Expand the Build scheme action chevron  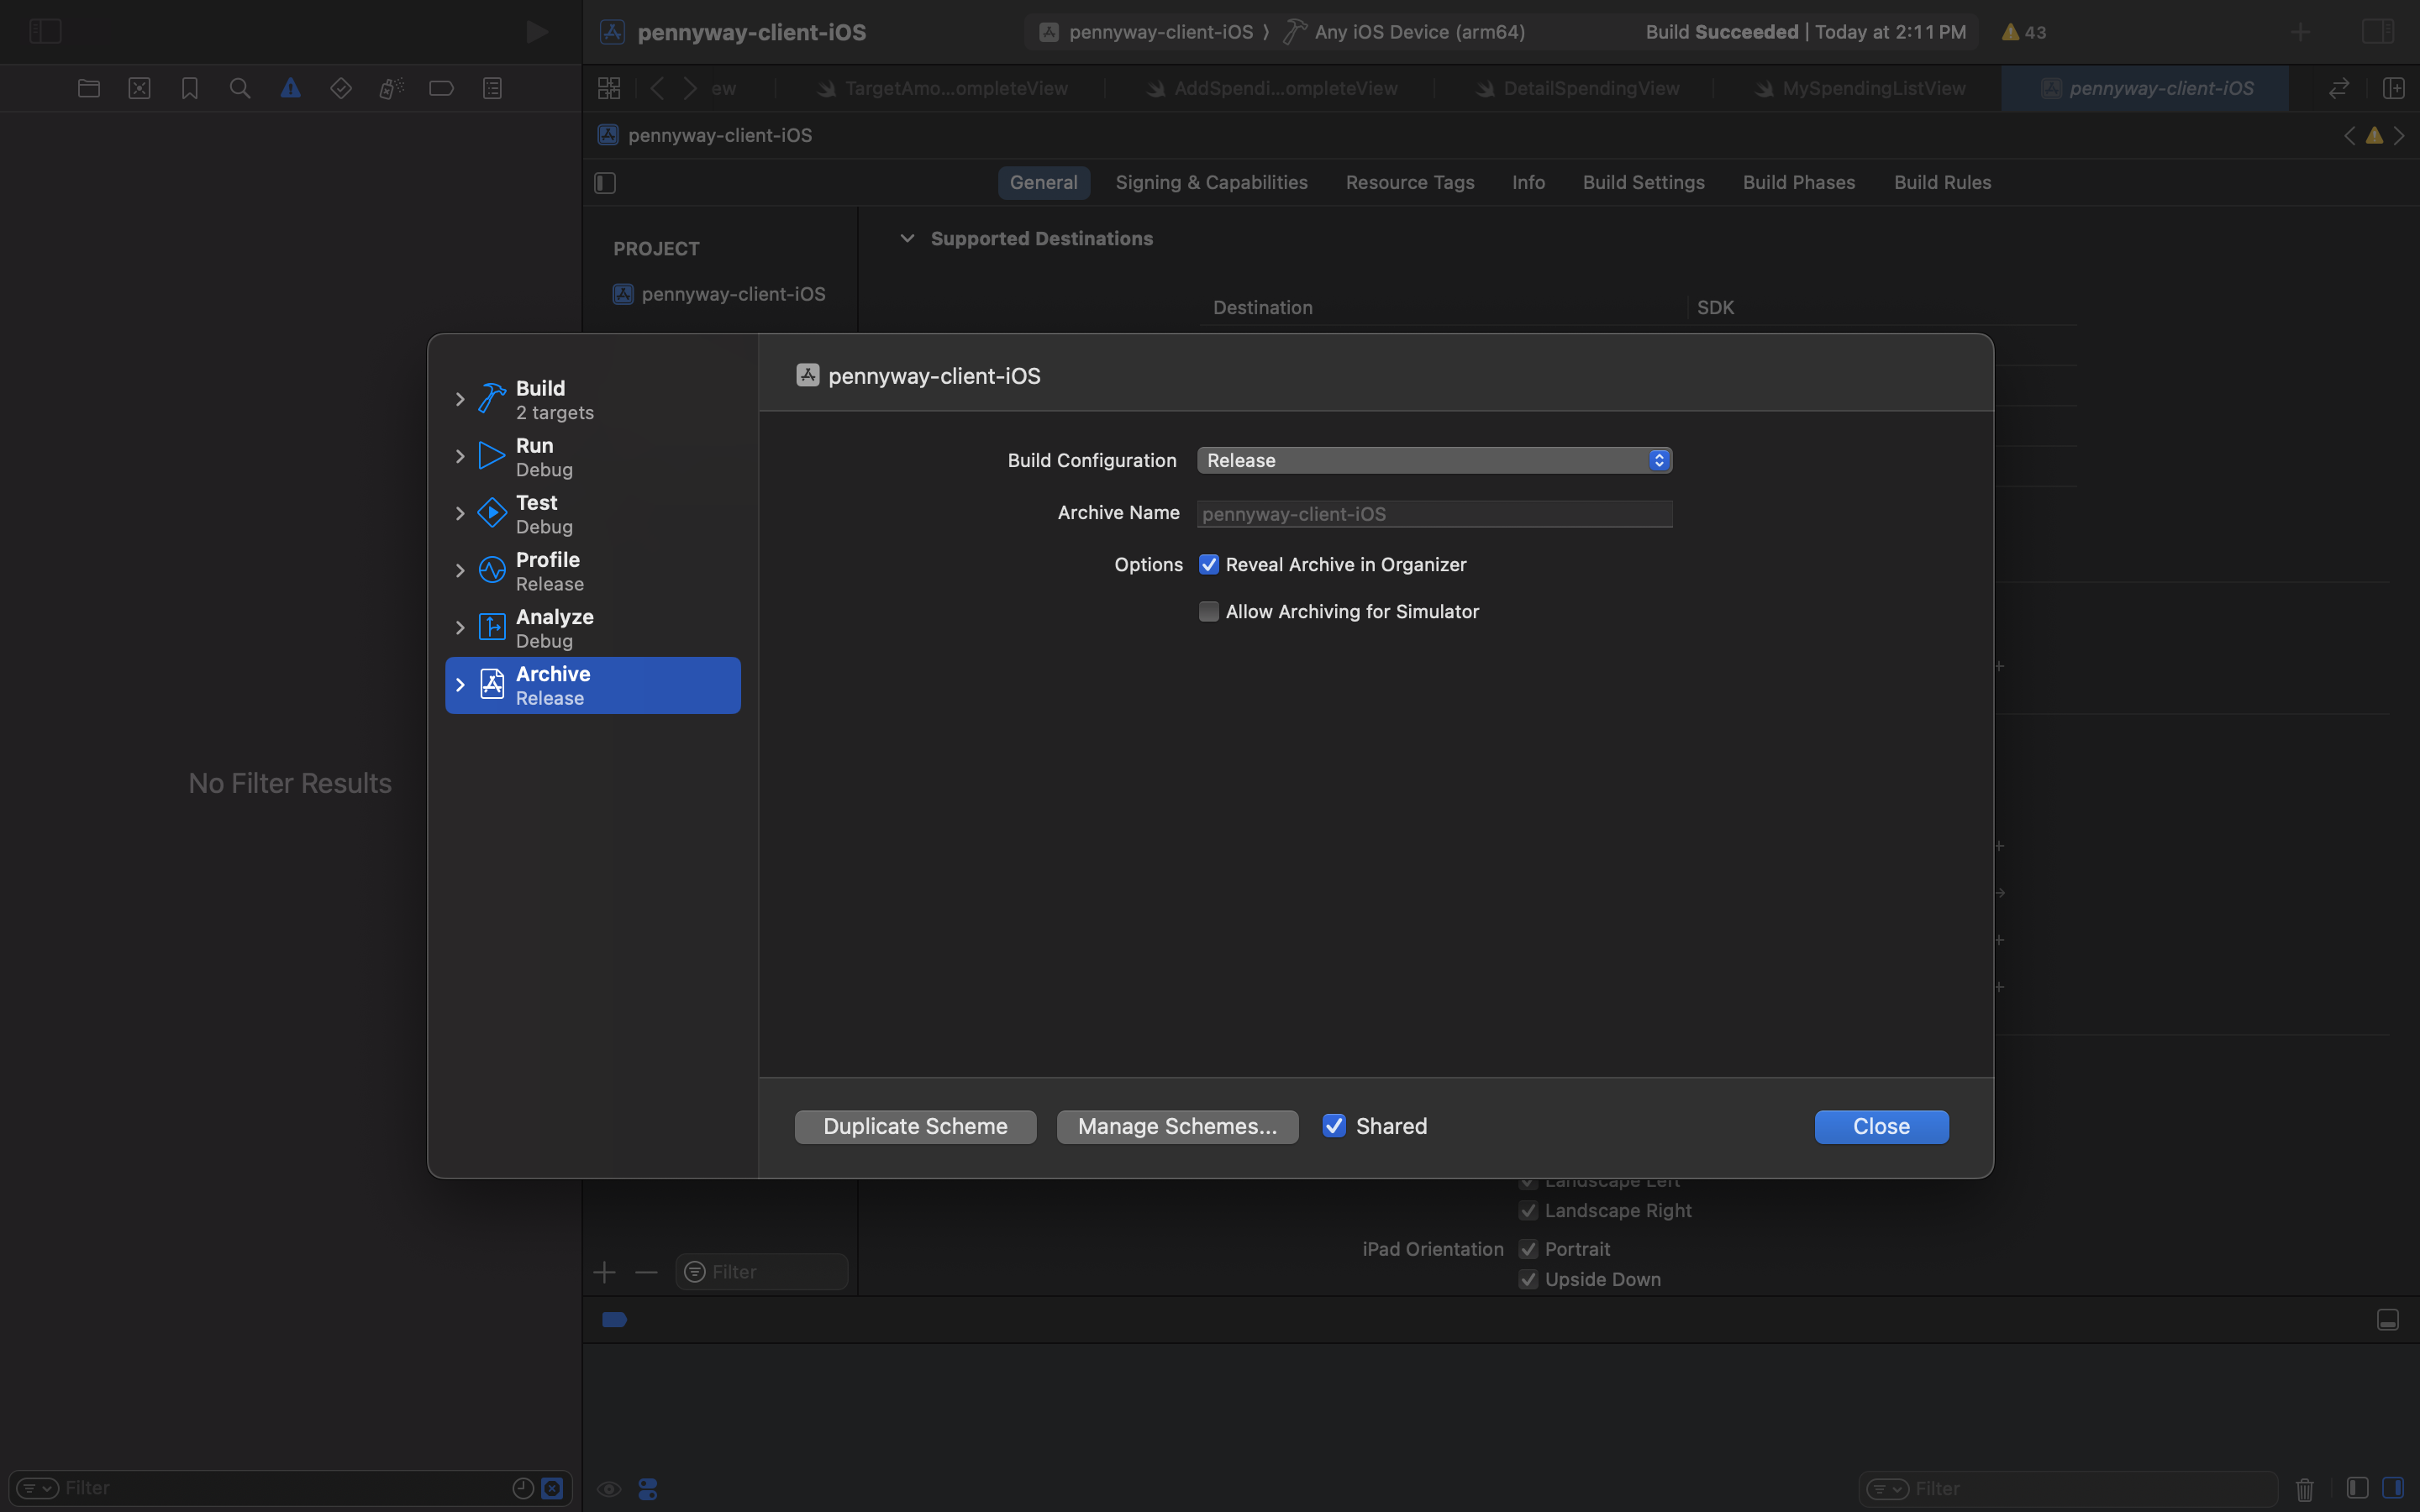click(460, 399)
